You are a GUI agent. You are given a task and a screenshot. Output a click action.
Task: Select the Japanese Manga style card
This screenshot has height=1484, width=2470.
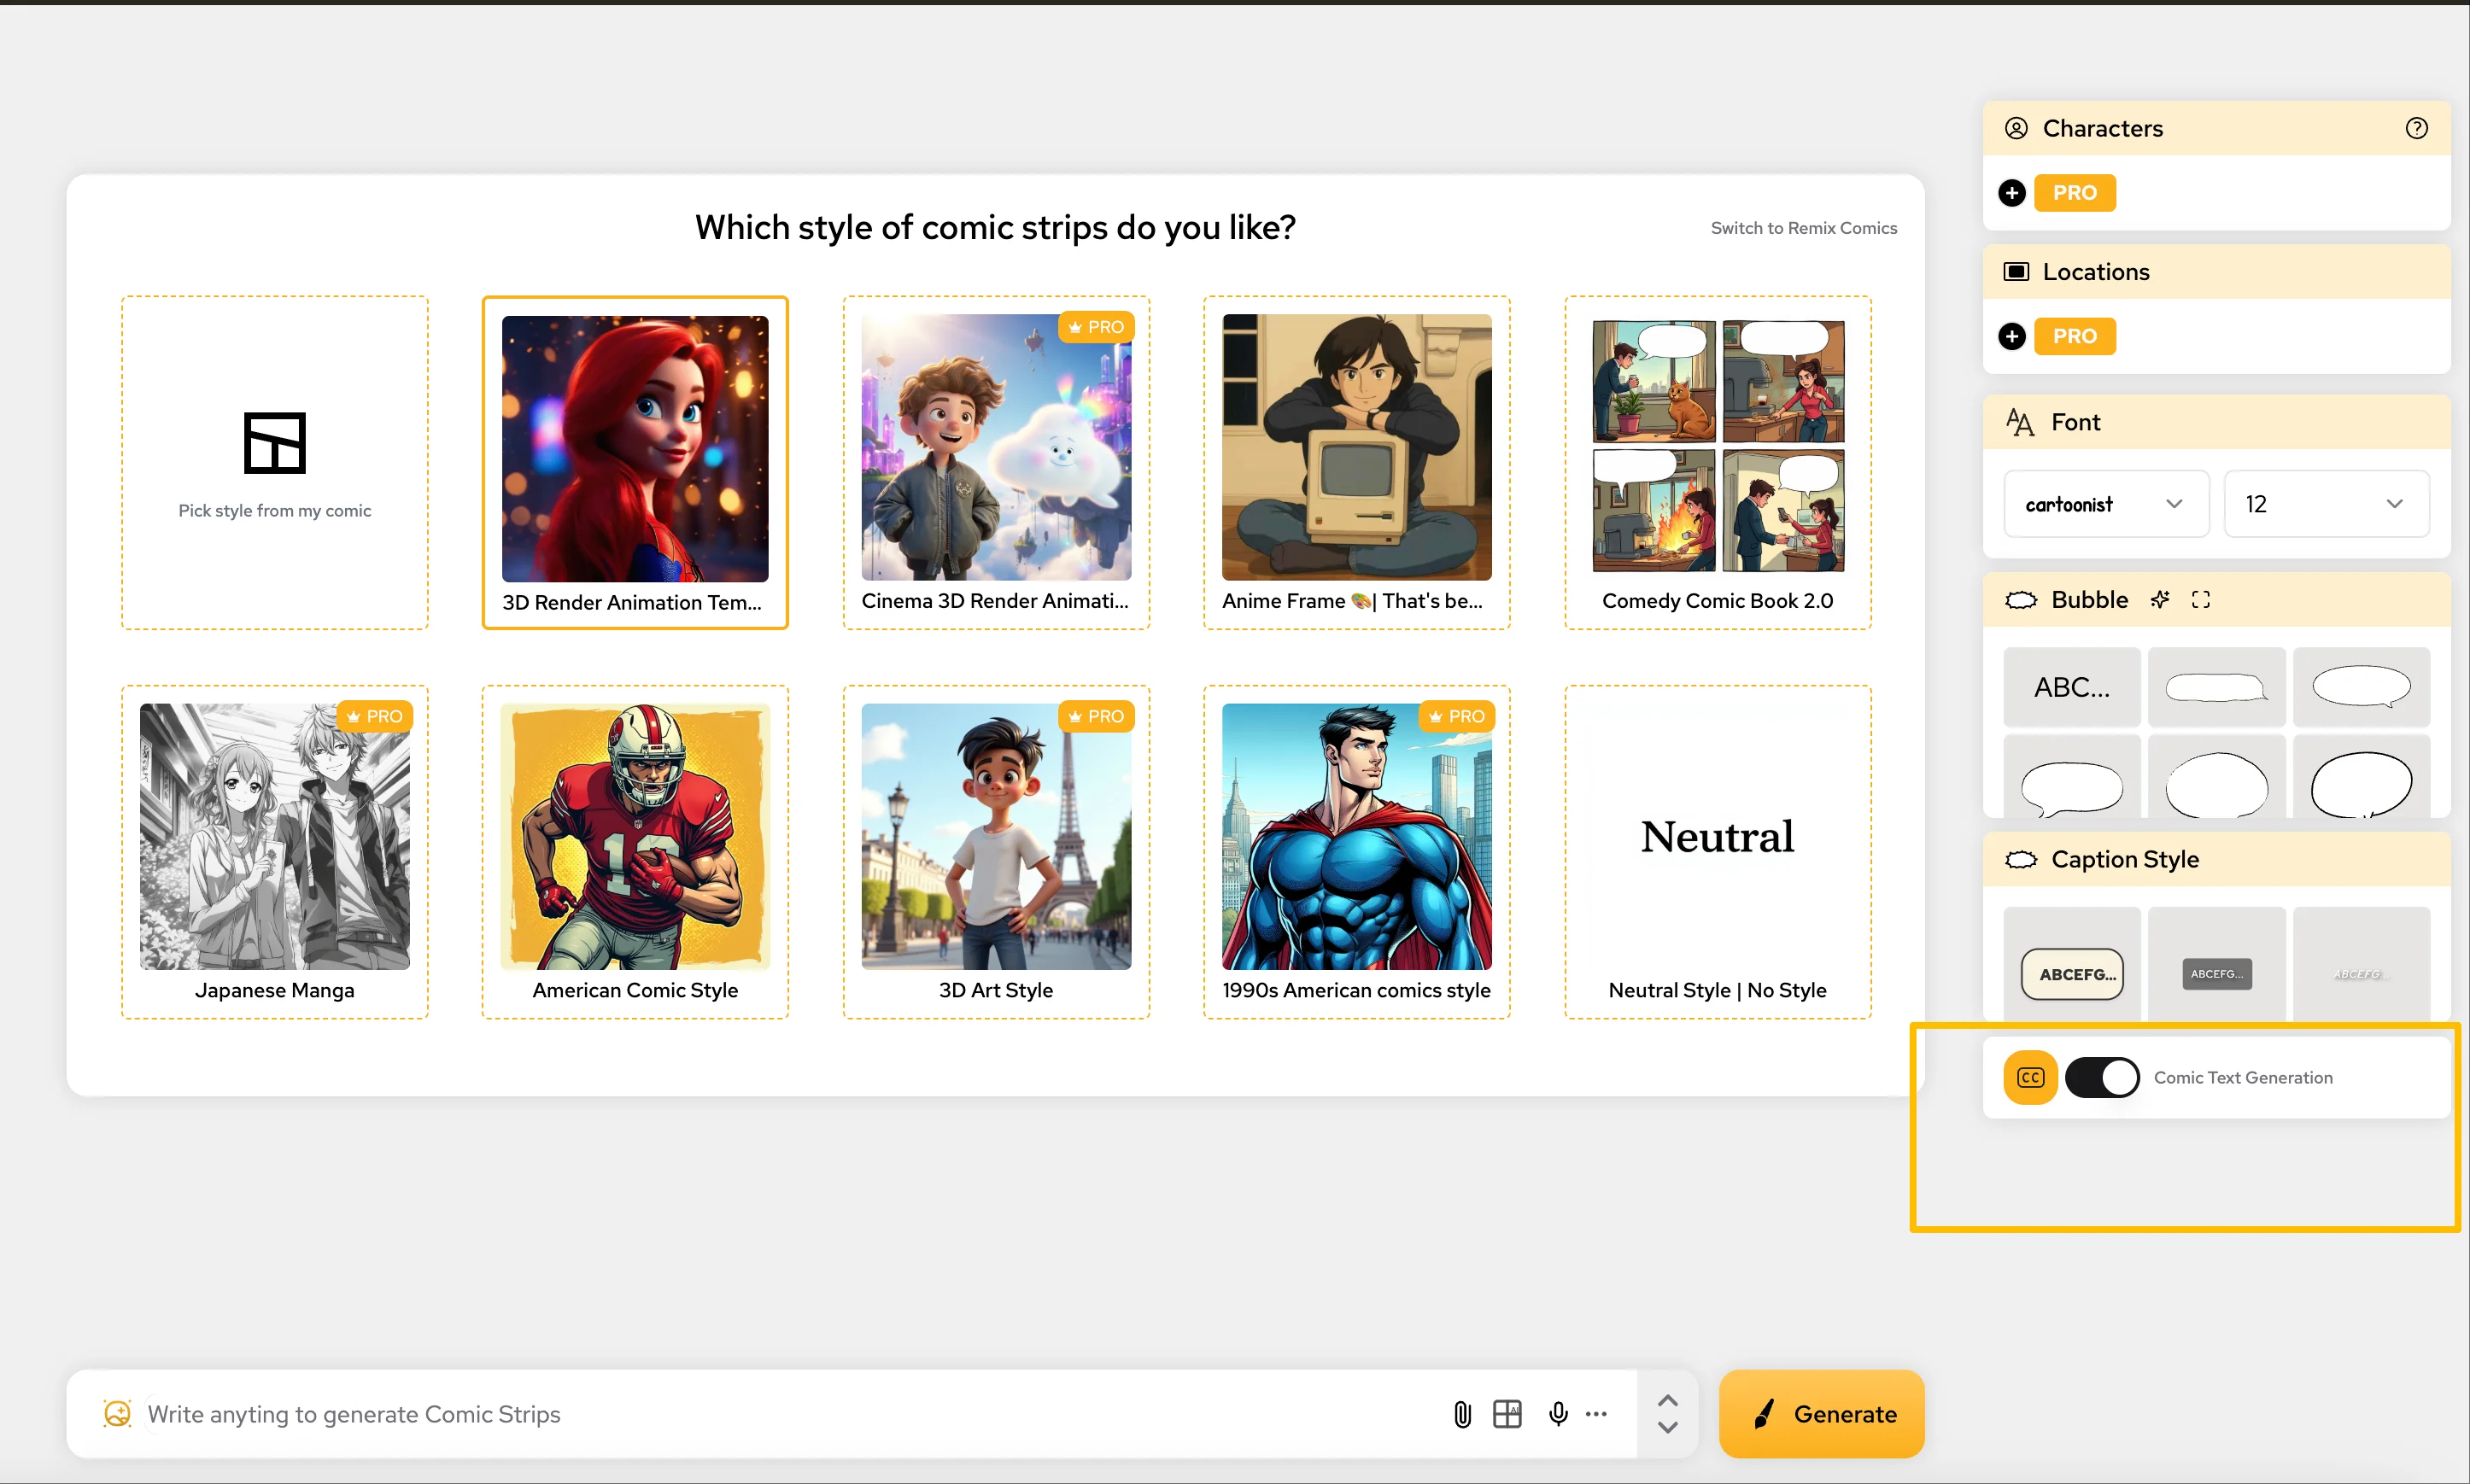(x=275, y=852)
